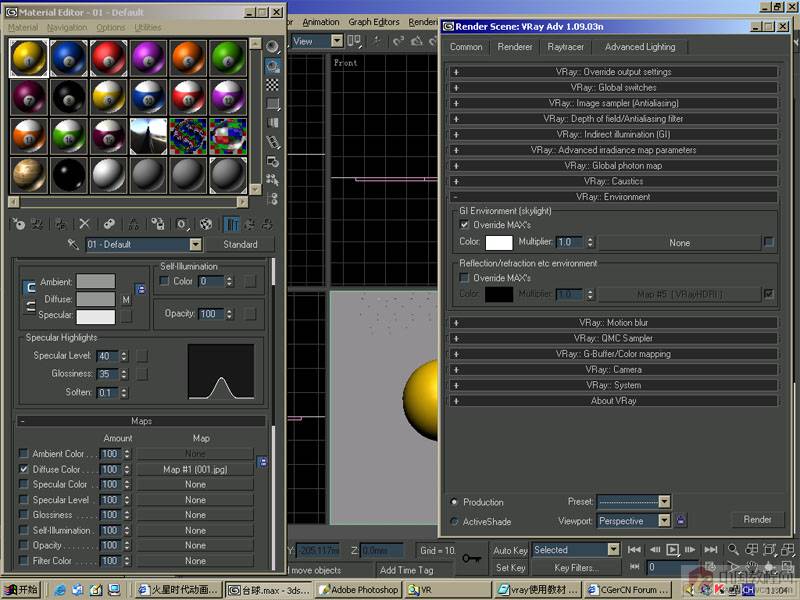Enable Self-Illumination Color checkbox
The width and height of the screenshot is (800, 600).
(x=164, y=281)
